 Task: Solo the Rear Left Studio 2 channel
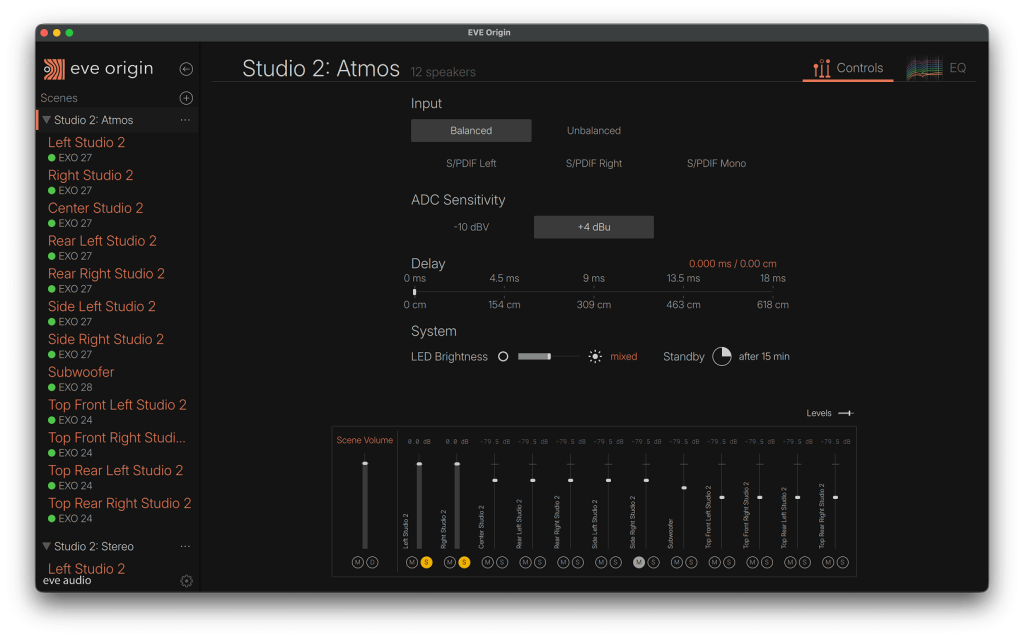pyautogui.click(x=540, y=563)
